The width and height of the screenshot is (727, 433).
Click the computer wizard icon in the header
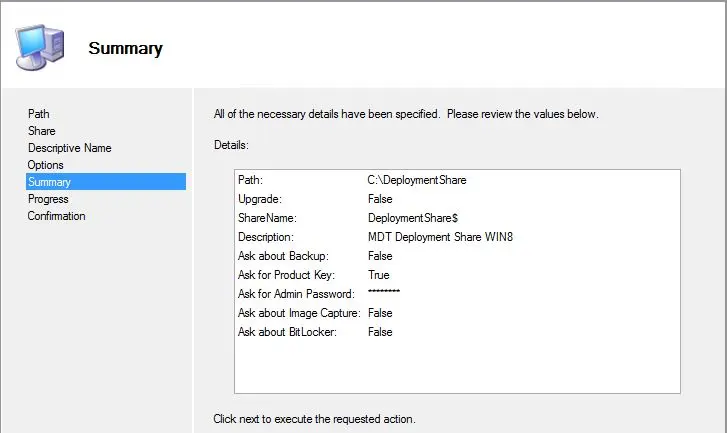(40, 47)
